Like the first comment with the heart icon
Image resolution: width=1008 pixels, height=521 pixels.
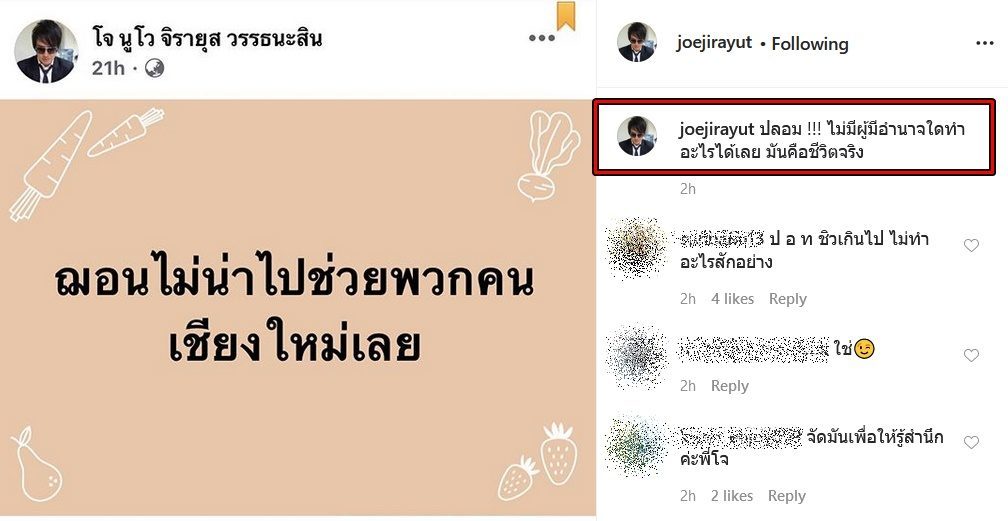(971, 245)
